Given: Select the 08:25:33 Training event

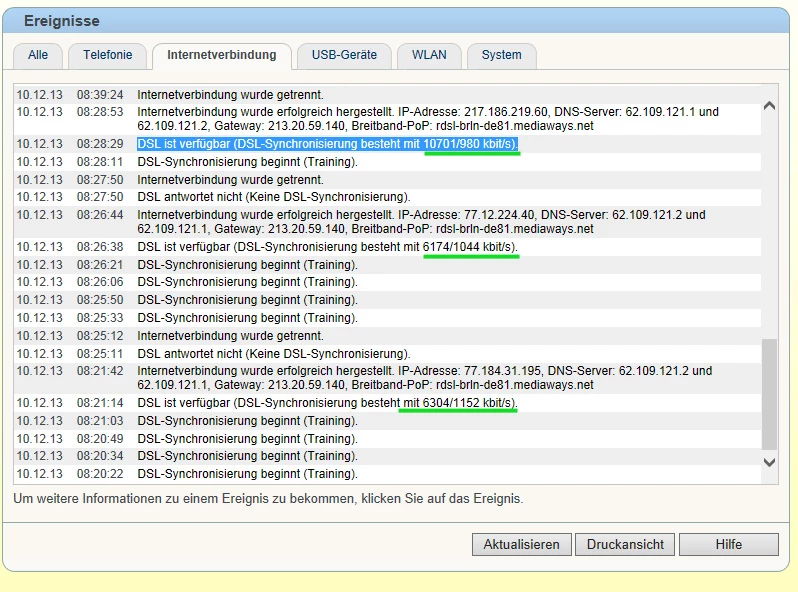Looking at the screenshot, I should coord(387,318).
